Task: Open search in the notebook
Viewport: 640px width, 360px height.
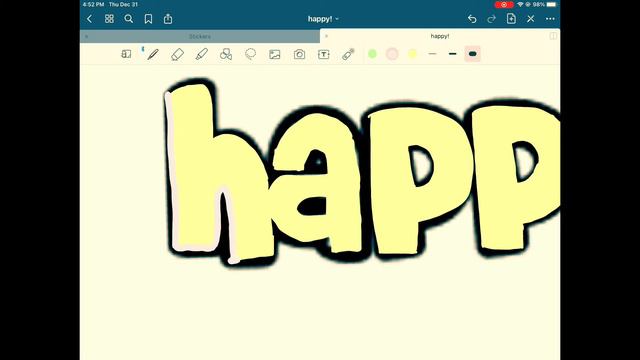Action: tap(129, 19)
